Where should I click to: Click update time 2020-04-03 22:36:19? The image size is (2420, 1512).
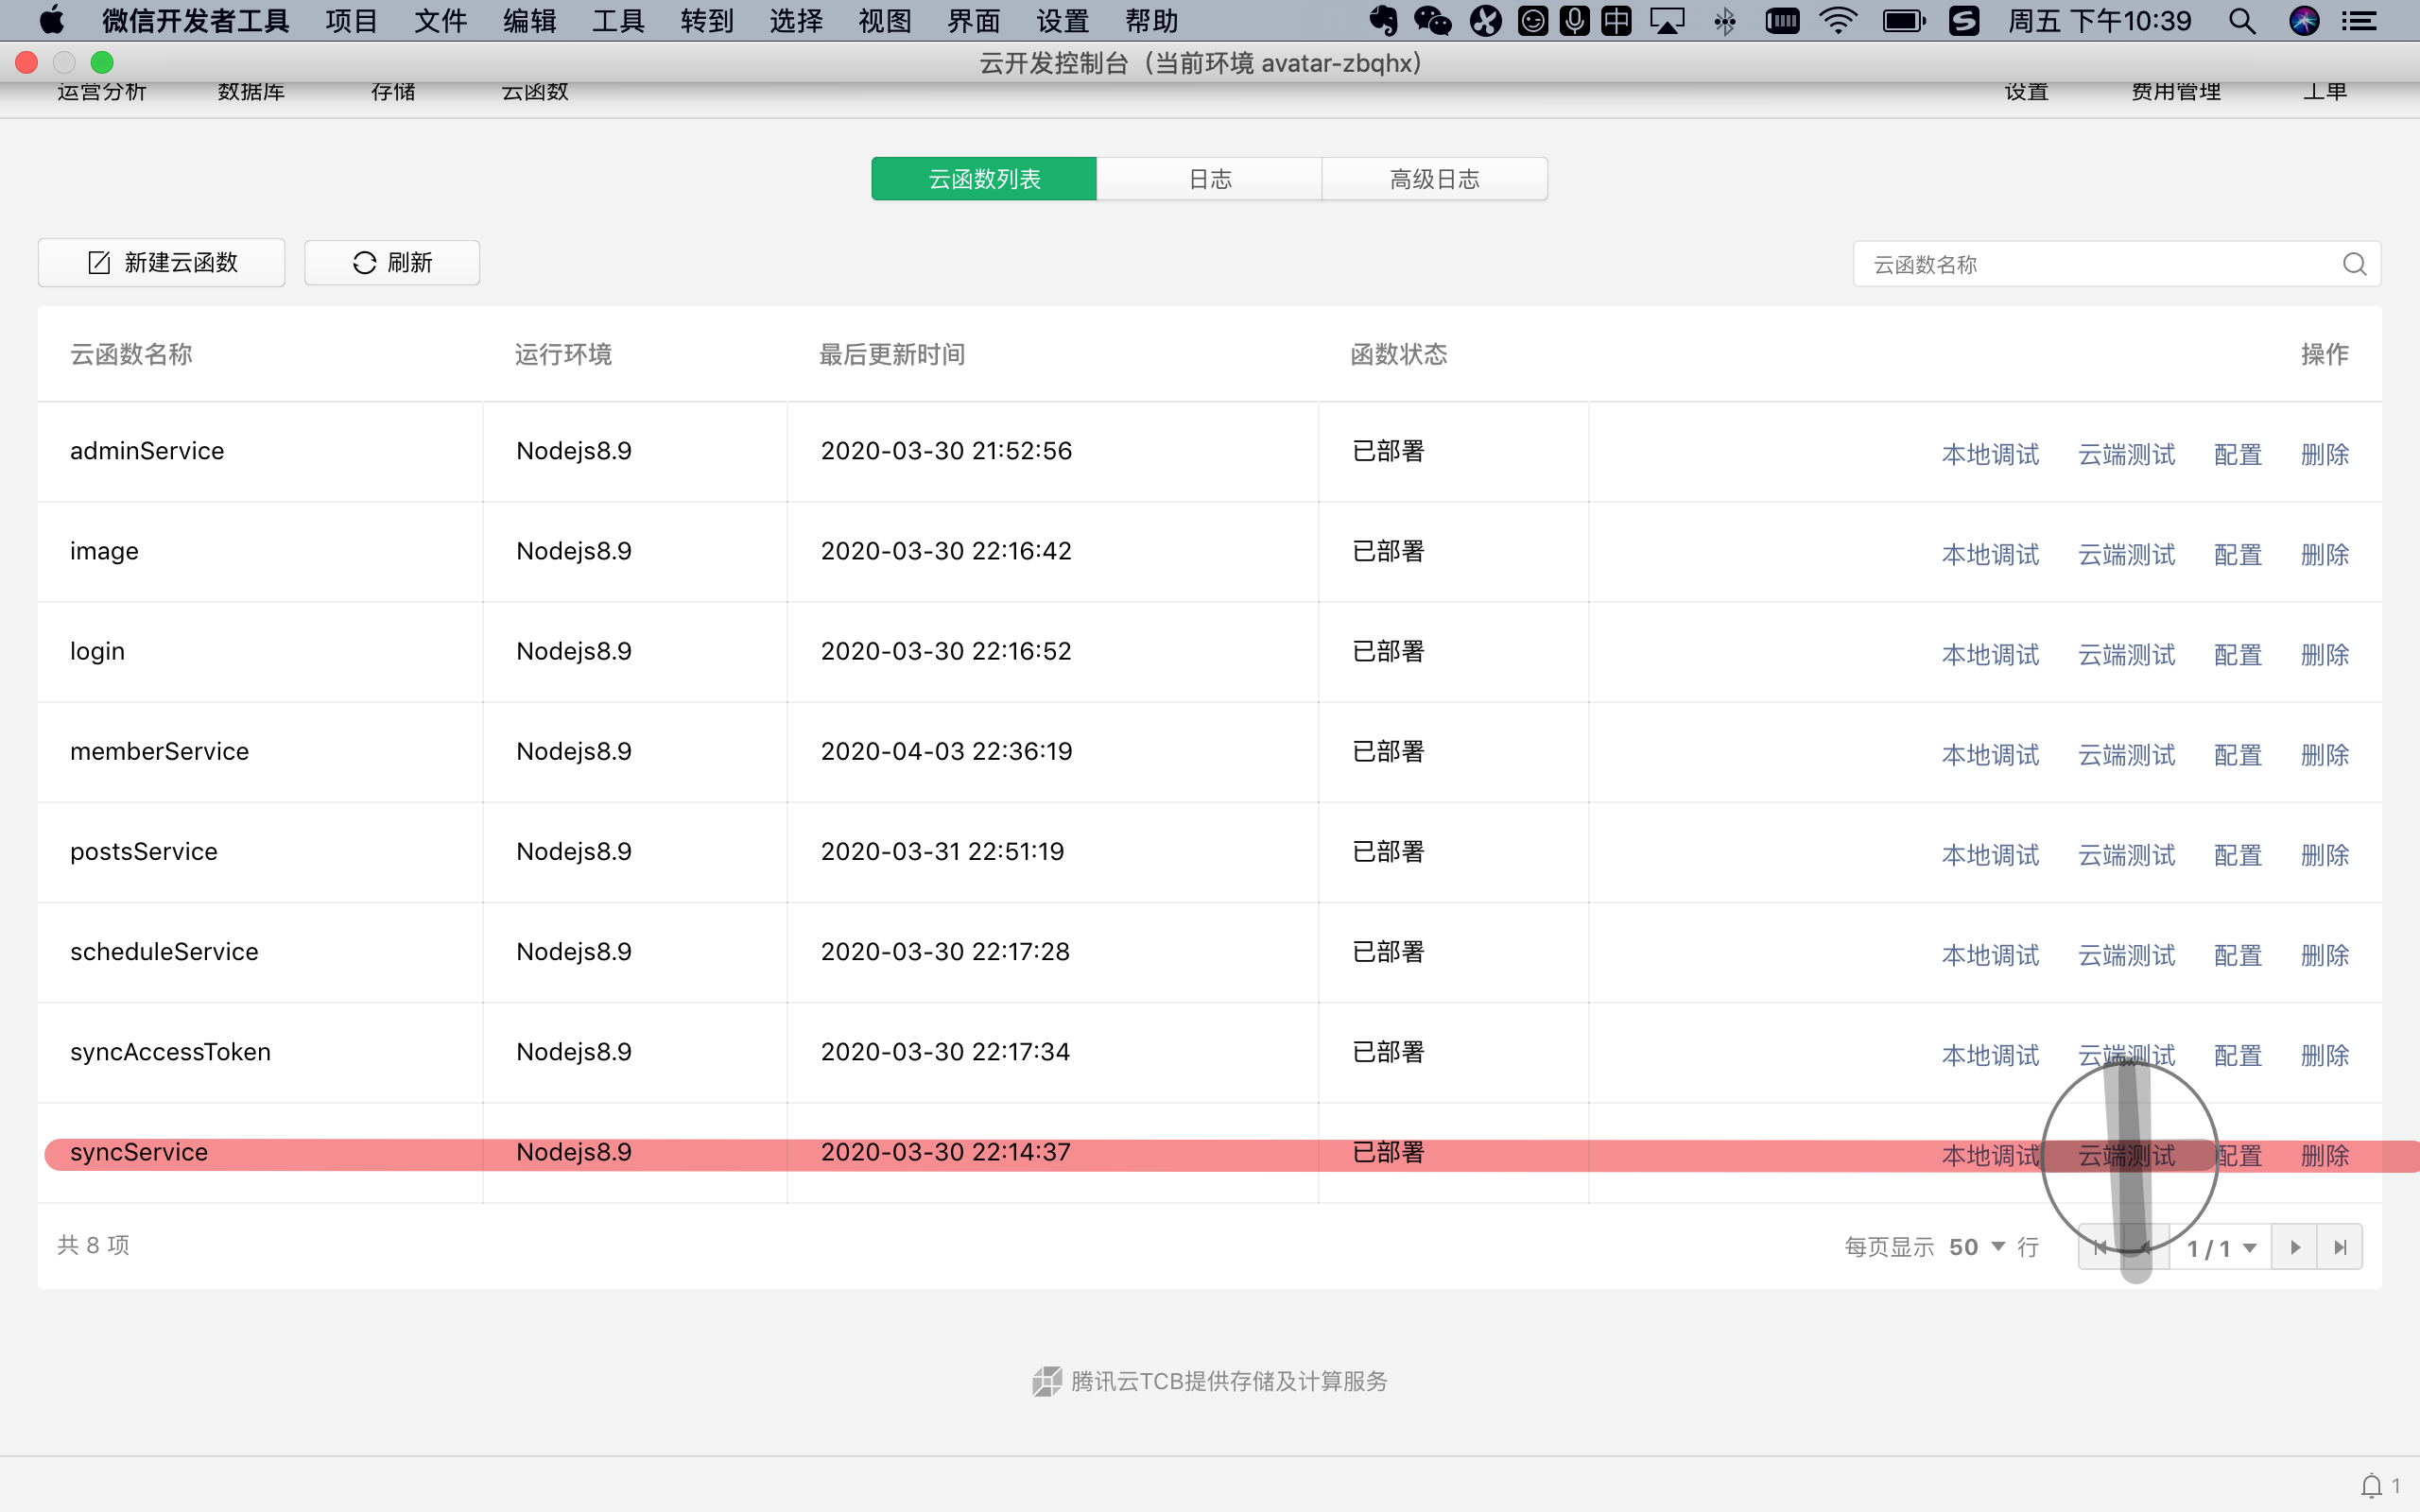coord(946,751)
